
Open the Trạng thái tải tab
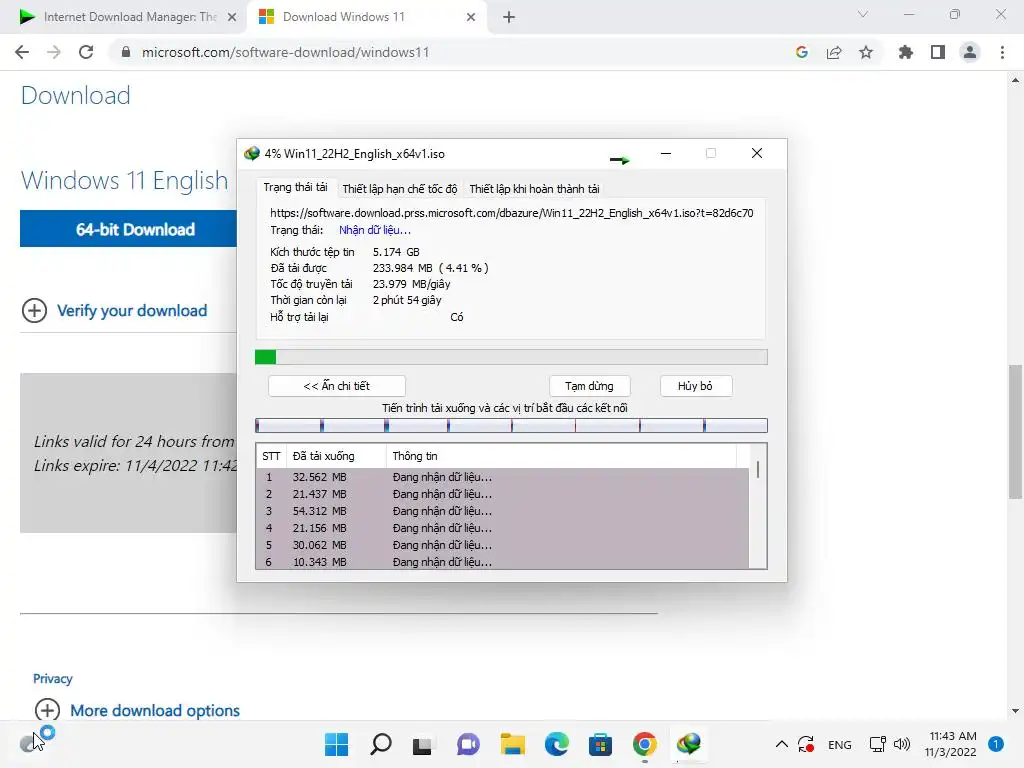pyautogui.click(x=295, y=187)
